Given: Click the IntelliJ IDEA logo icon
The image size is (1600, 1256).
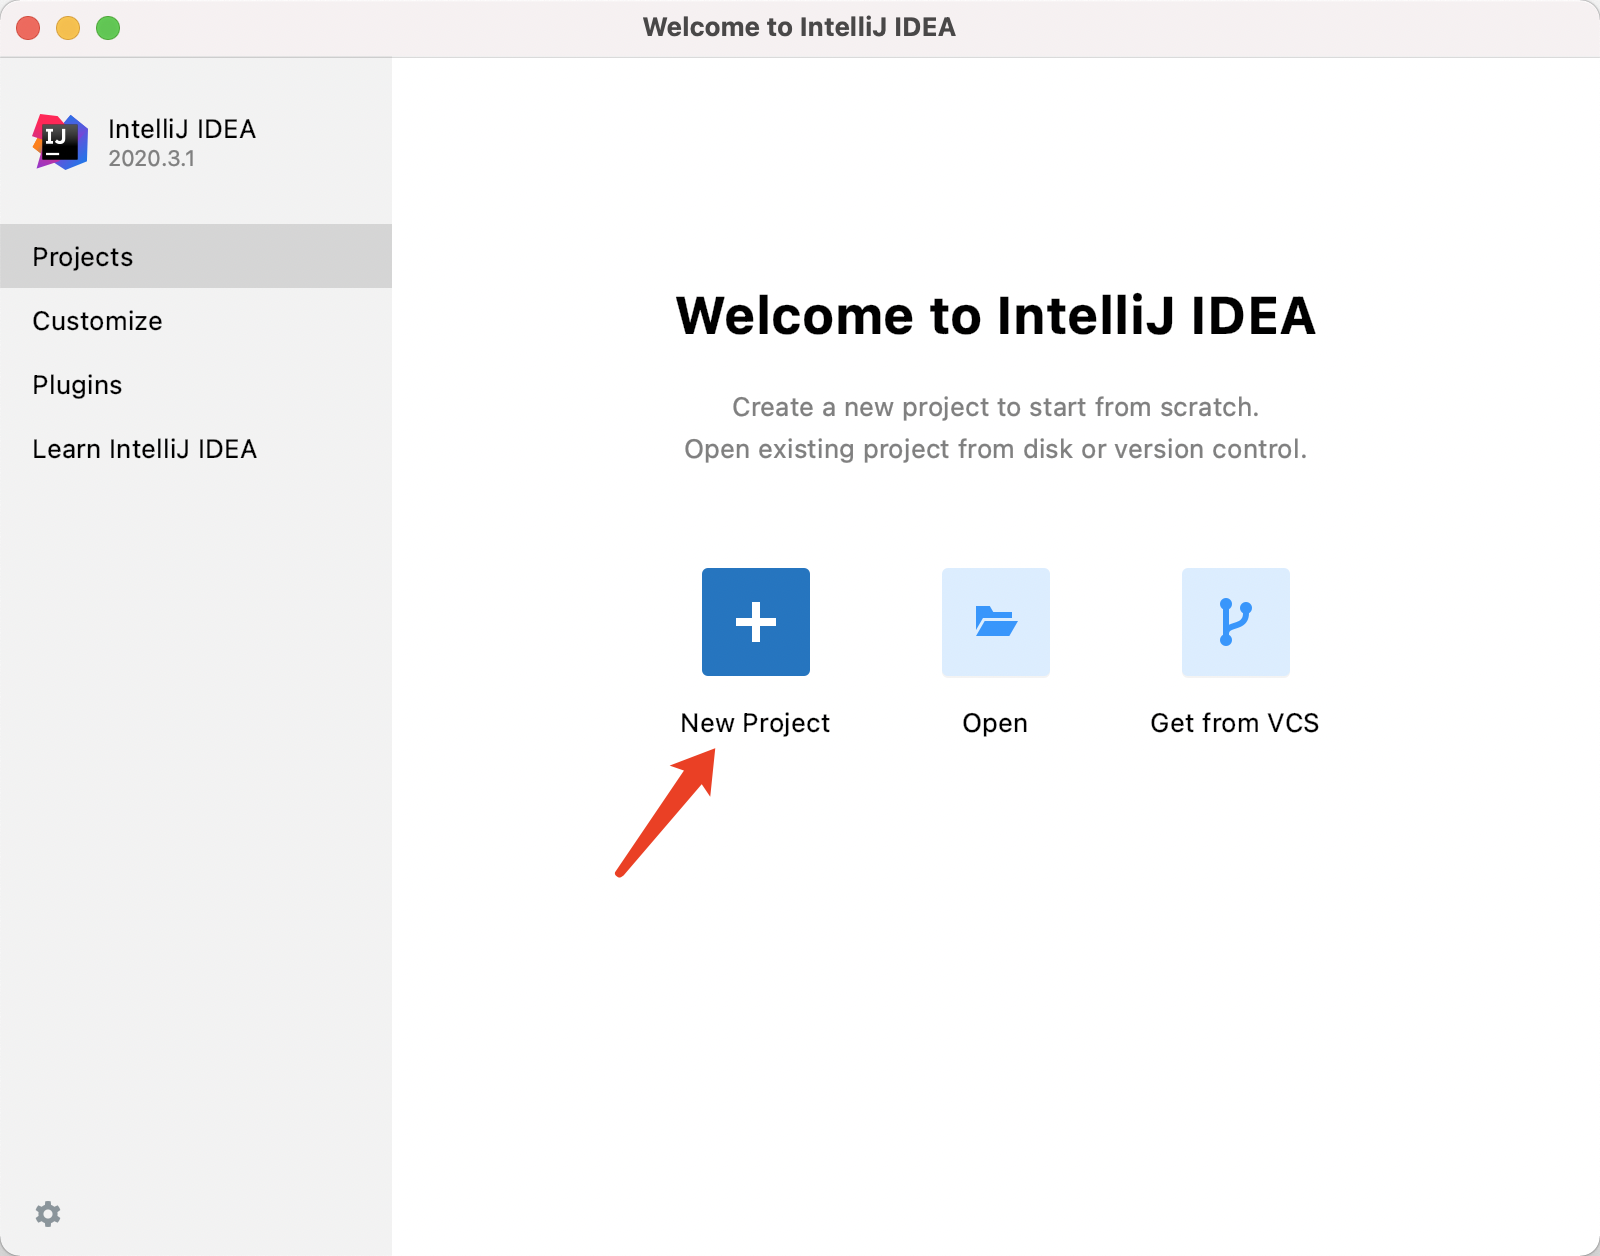Looking at the screenshot, I should pyautogui.click(x=60, y=142).
